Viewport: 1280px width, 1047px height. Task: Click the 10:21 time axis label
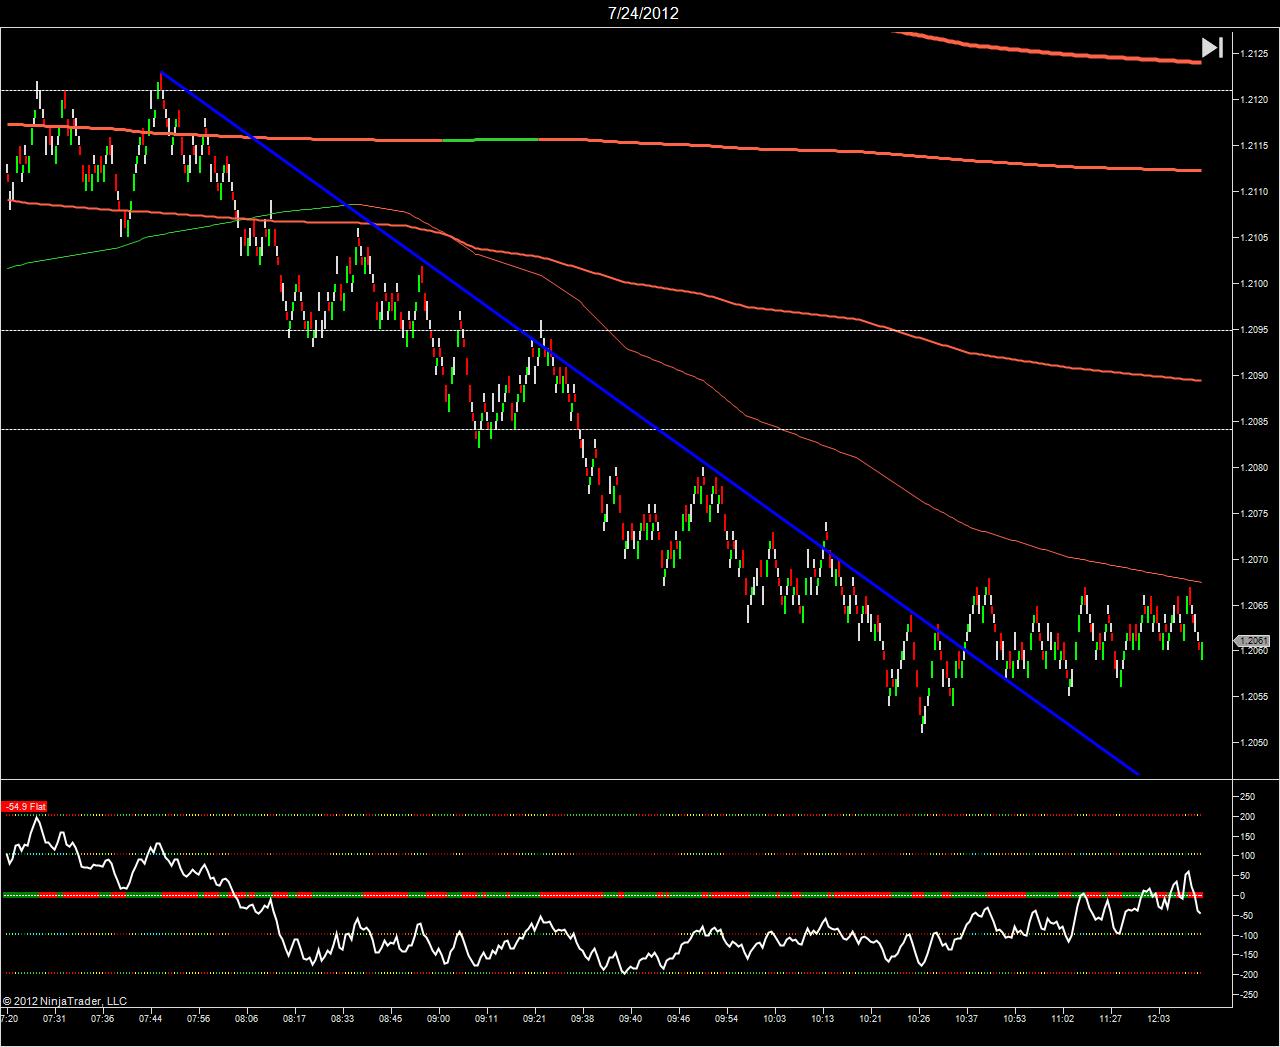tap(870, 1018)
